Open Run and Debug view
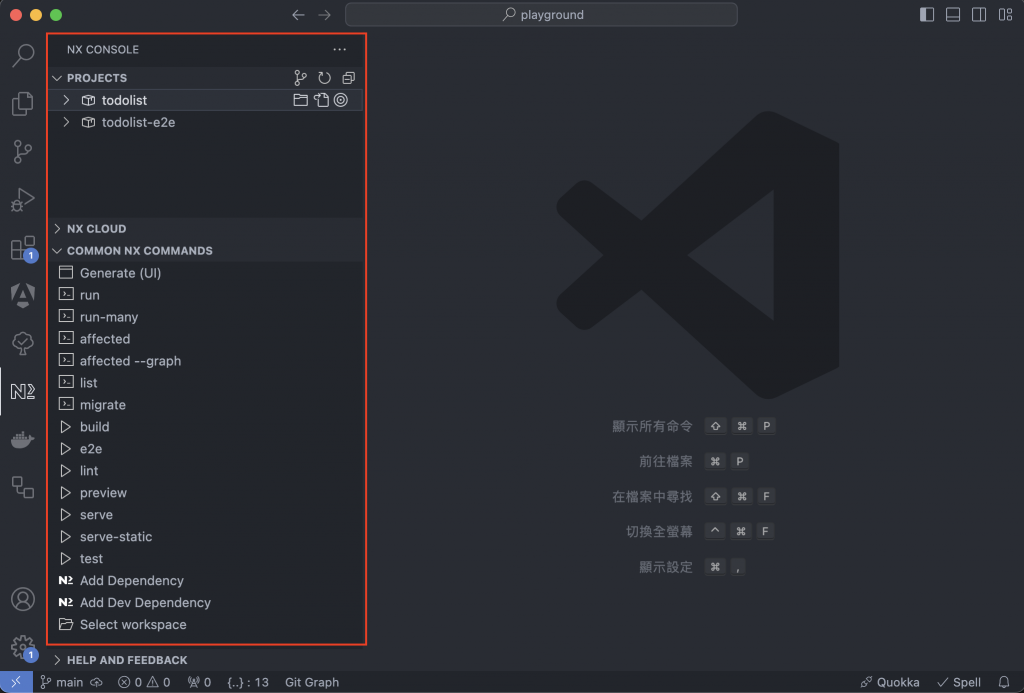The width and height of the screenshot is (1024, 693). [23, 199]
